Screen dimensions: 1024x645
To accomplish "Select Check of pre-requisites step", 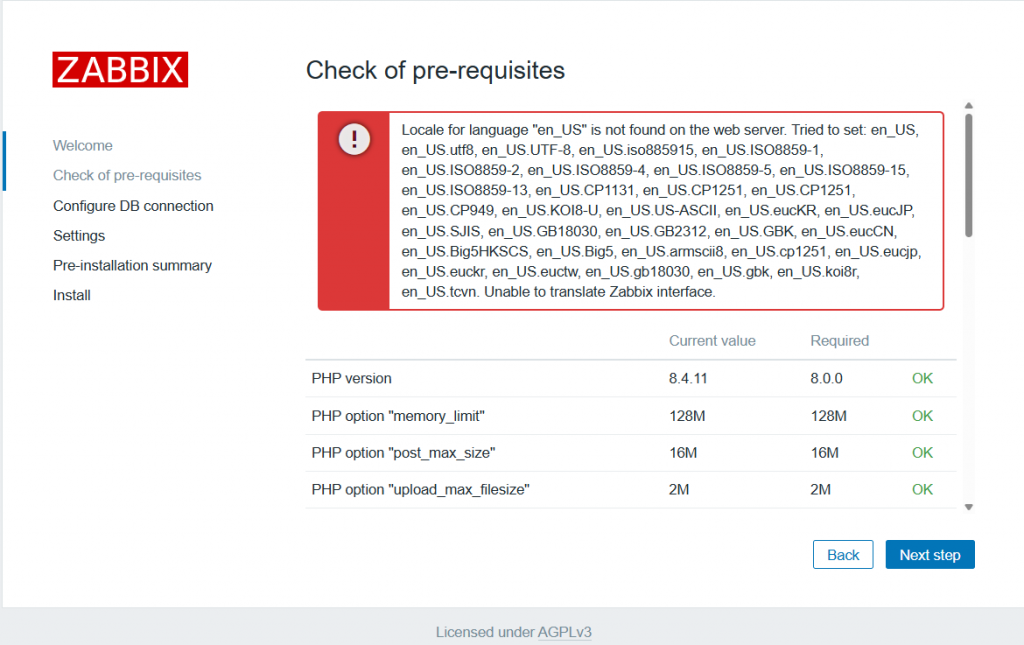I will tap(127, 175).
